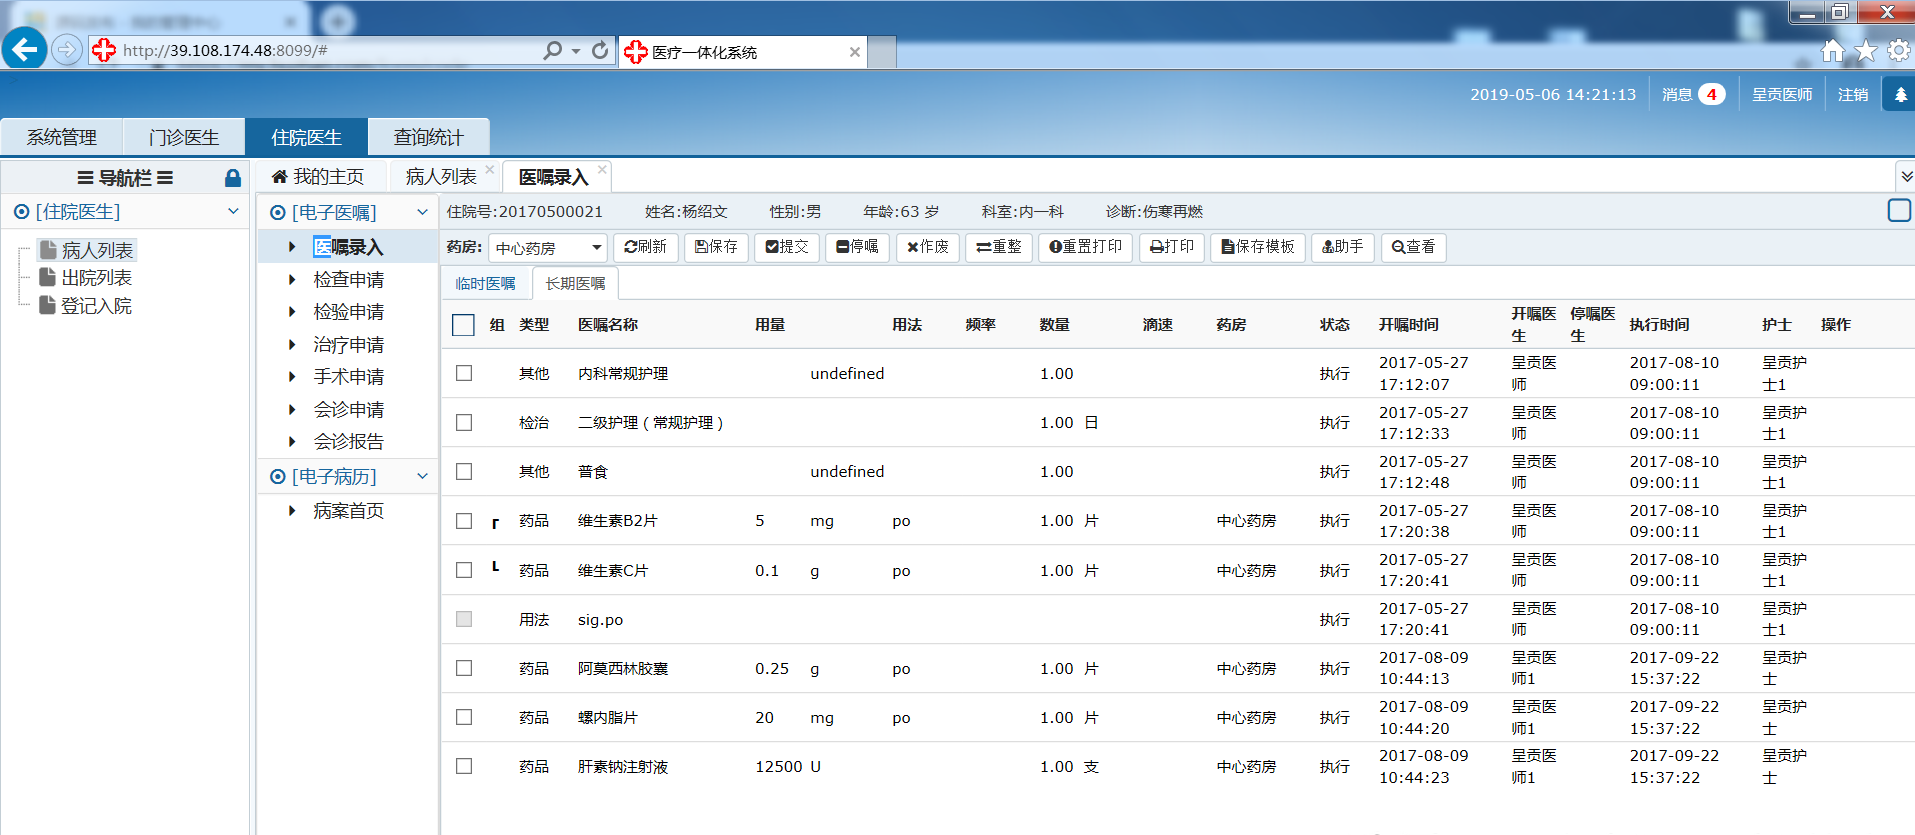Collapse the 电子病历 section
This screenshot has height=835, width=1915.
tap(422, 477)
